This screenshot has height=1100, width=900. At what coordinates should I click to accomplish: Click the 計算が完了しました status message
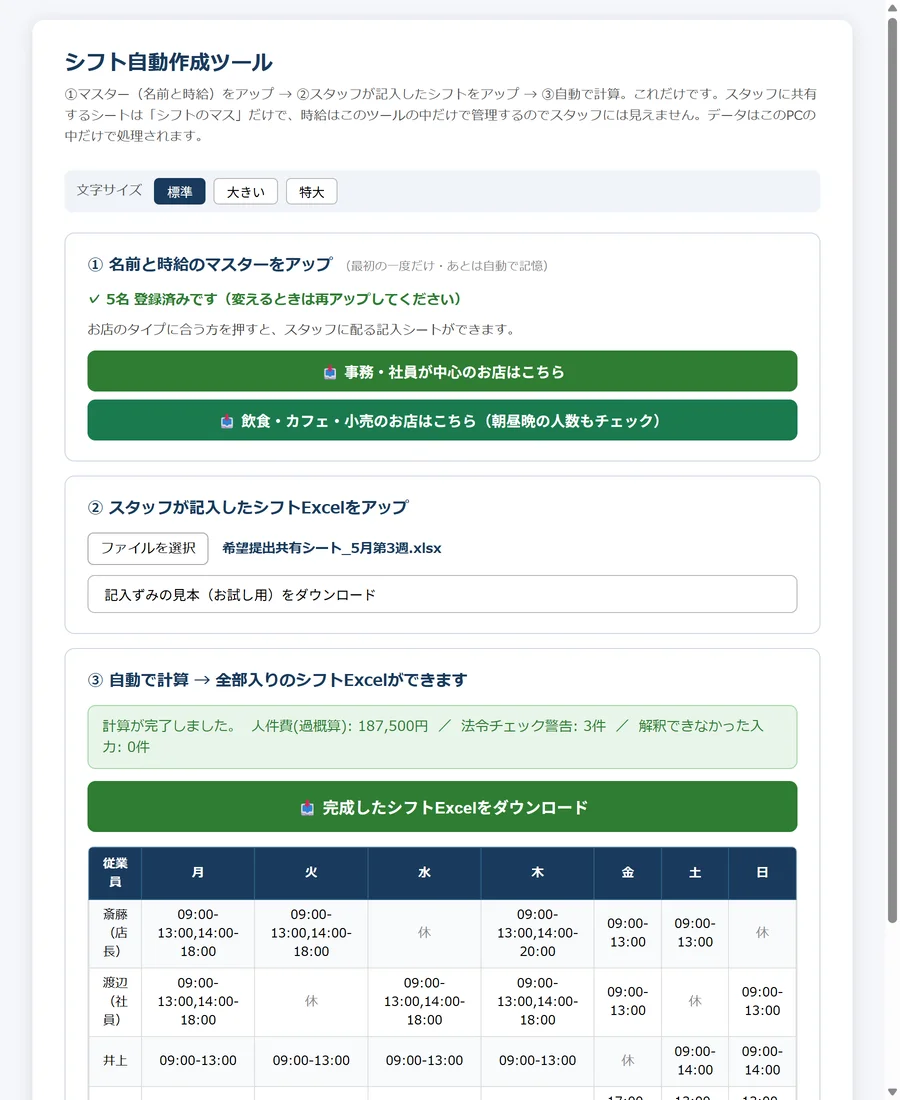pos(442,737)
